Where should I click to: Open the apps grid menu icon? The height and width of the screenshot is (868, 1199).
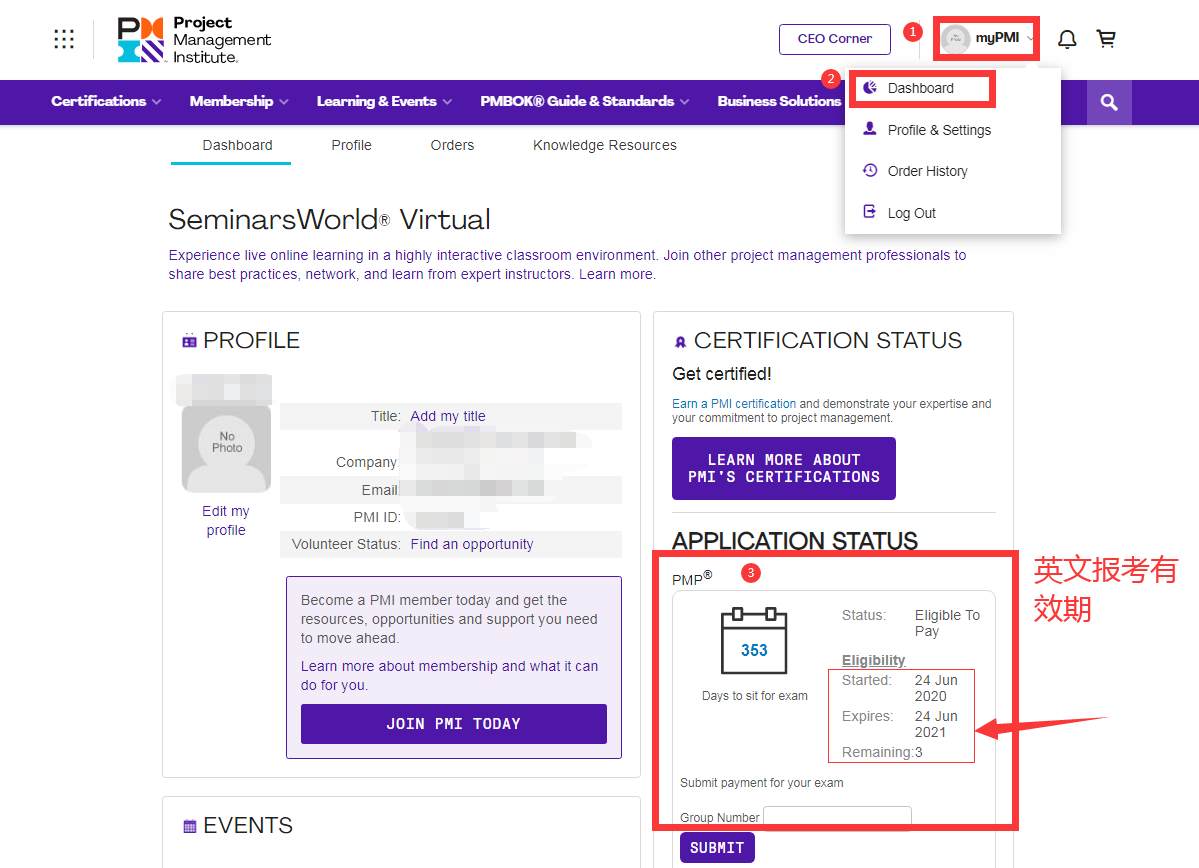[x=64, y=39]
